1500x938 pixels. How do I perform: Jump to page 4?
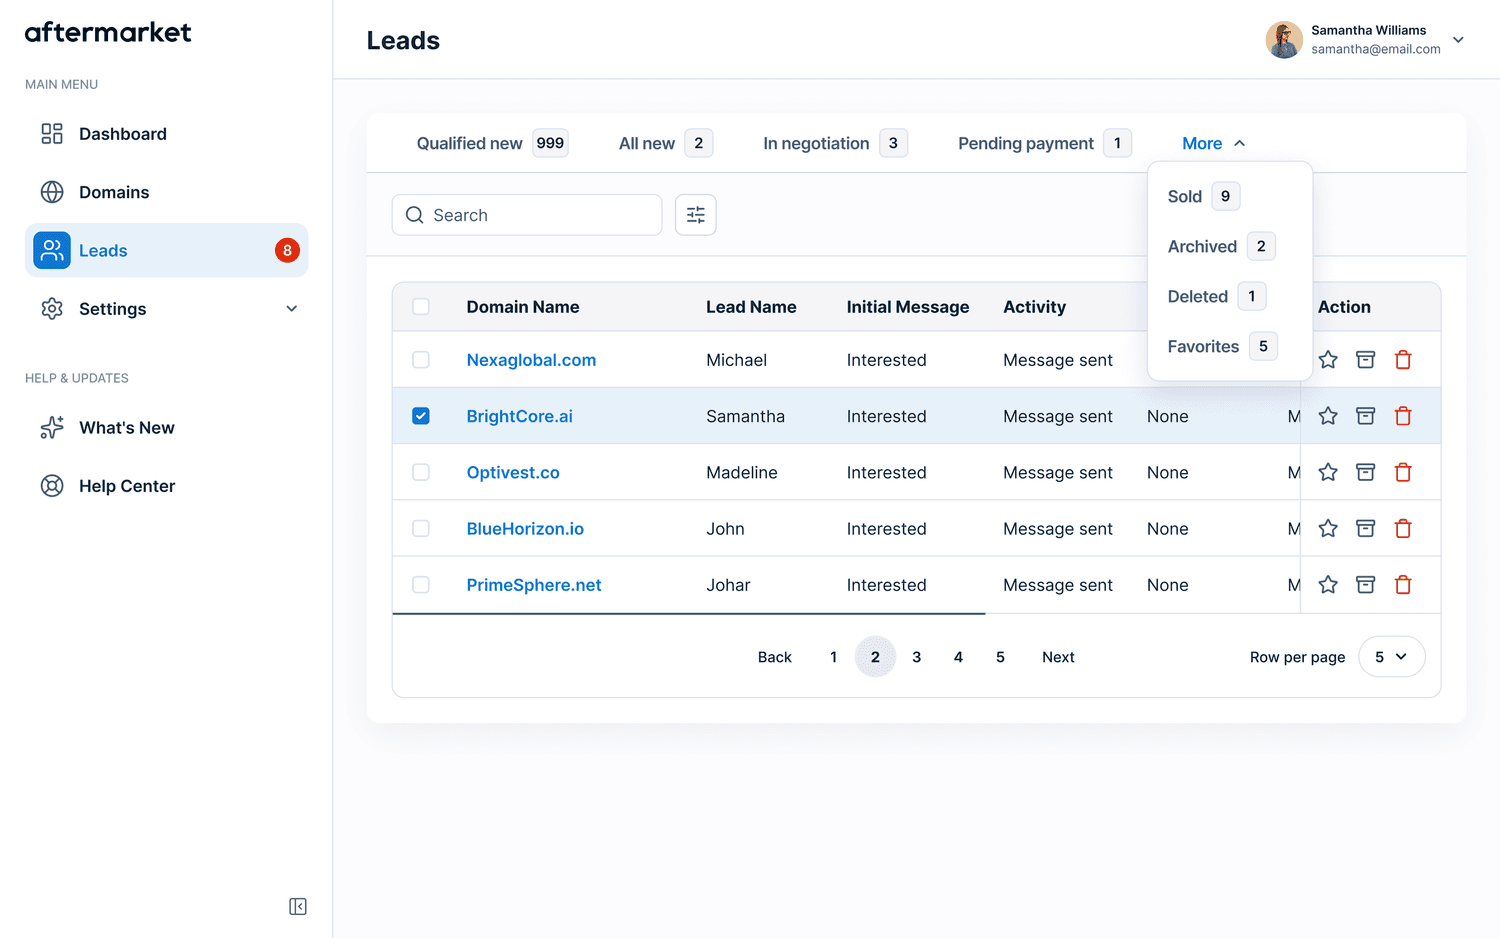click(958, 657)
